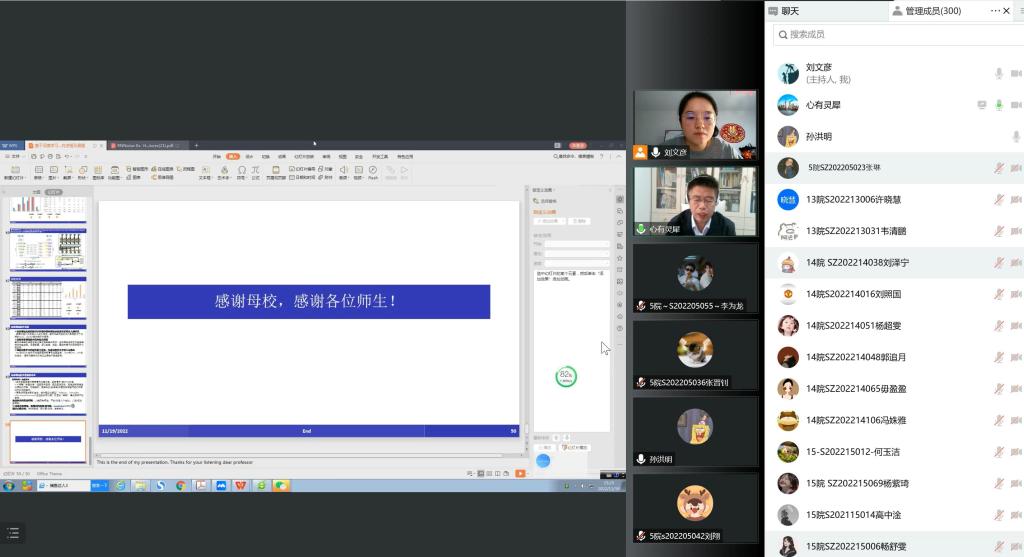
Task: Click the 感谢母校 slide title banner
Action: pos(308,301)
